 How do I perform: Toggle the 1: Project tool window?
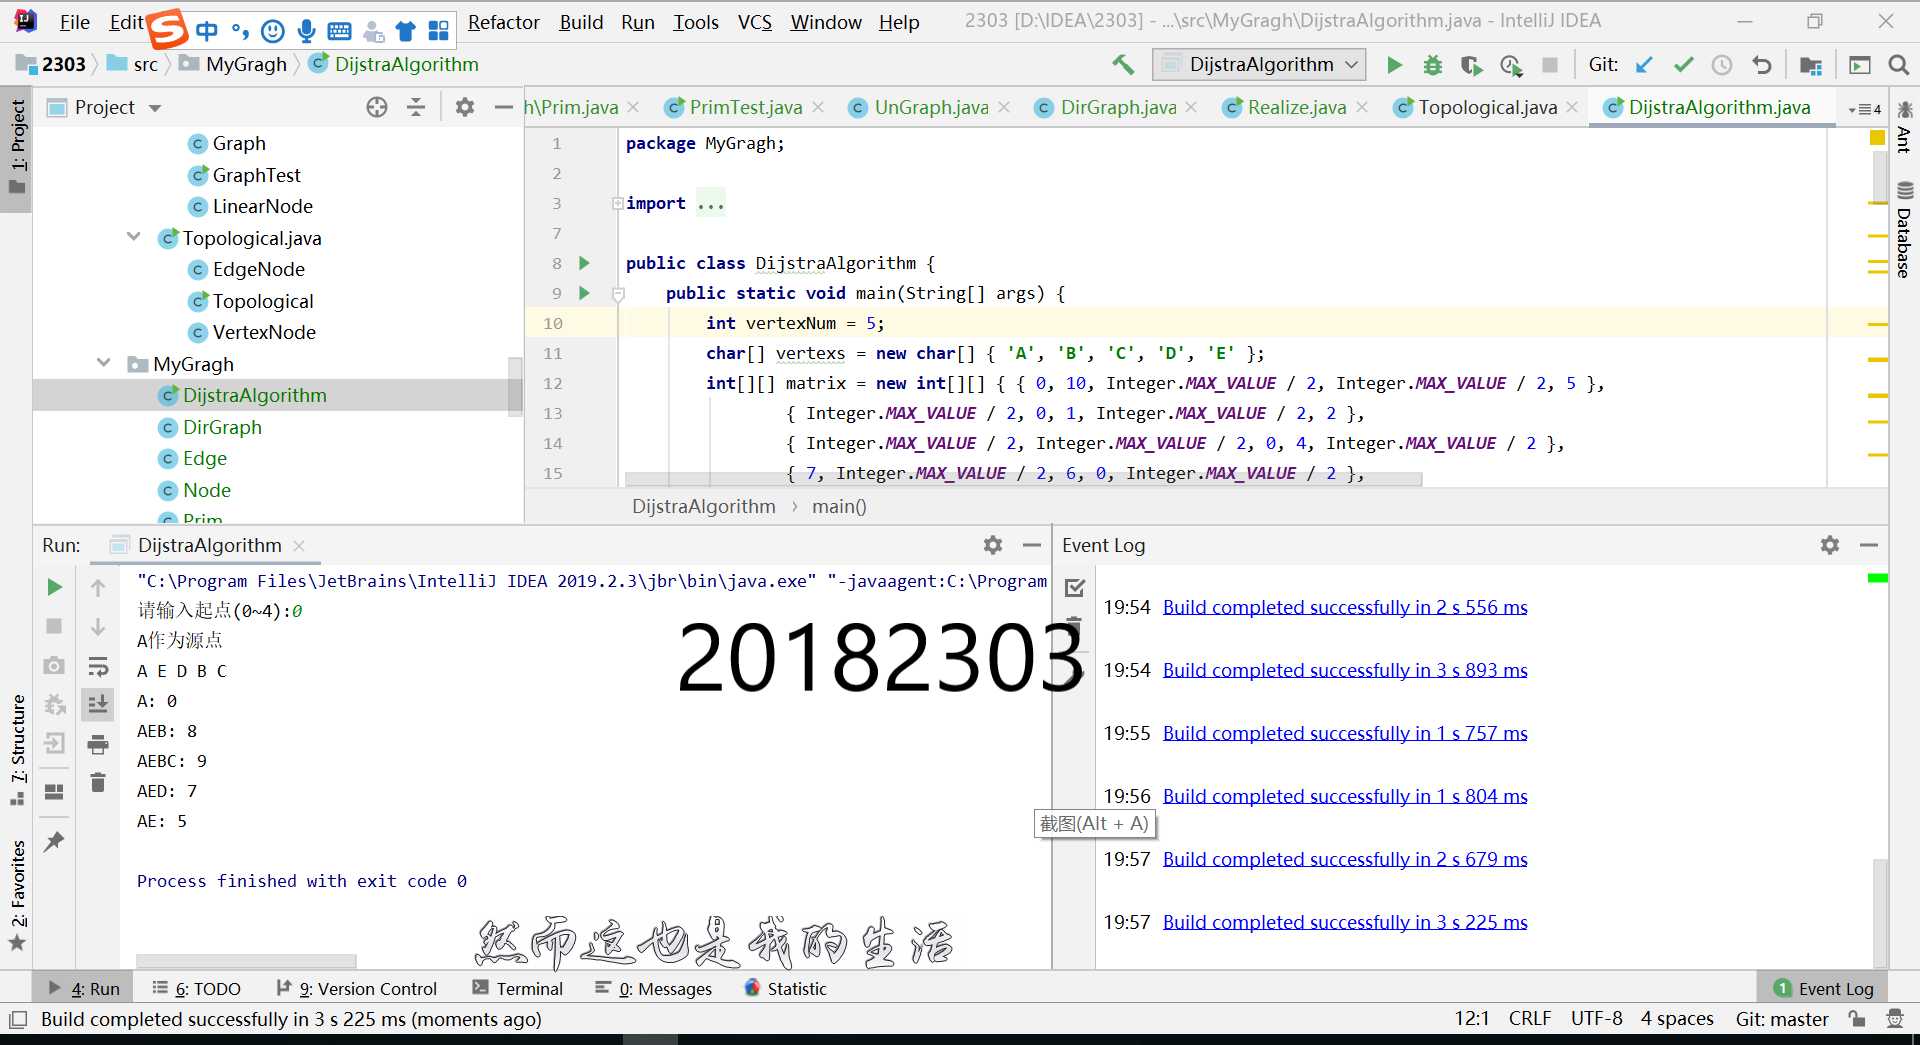point(17,148)
